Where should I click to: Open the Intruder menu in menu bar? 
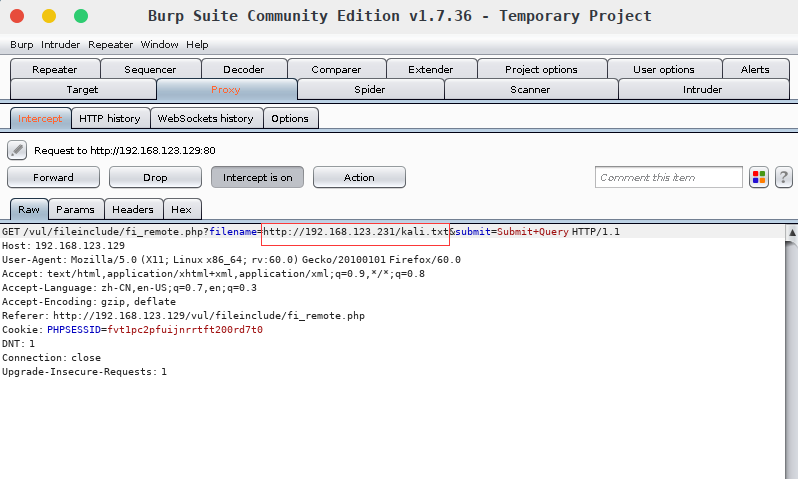point(61,45)
